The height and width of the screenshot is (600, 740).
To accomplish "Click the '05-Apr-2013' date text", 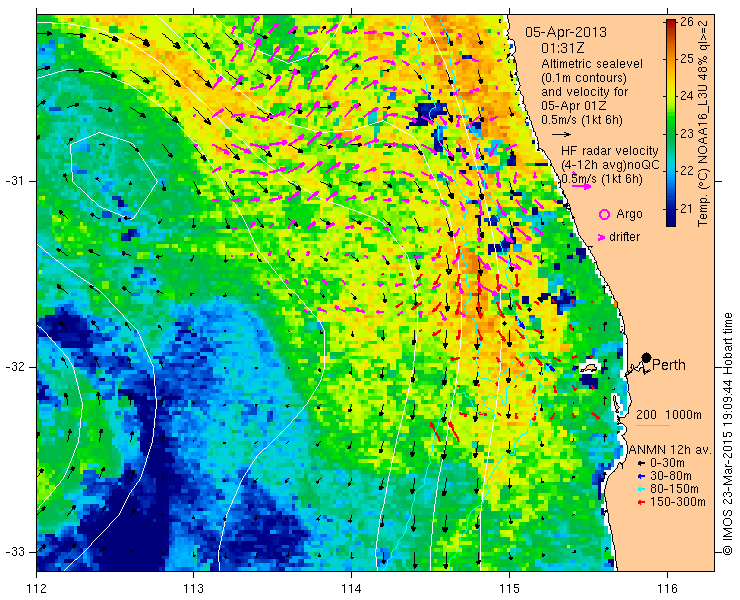I will point(566,33).
